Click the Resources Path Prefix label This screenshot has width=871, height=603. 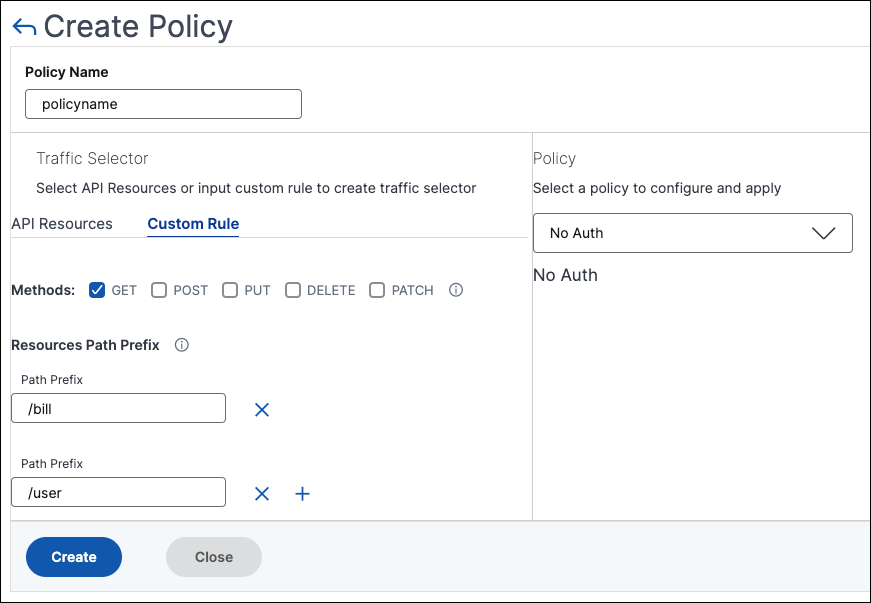coord(85,345)
